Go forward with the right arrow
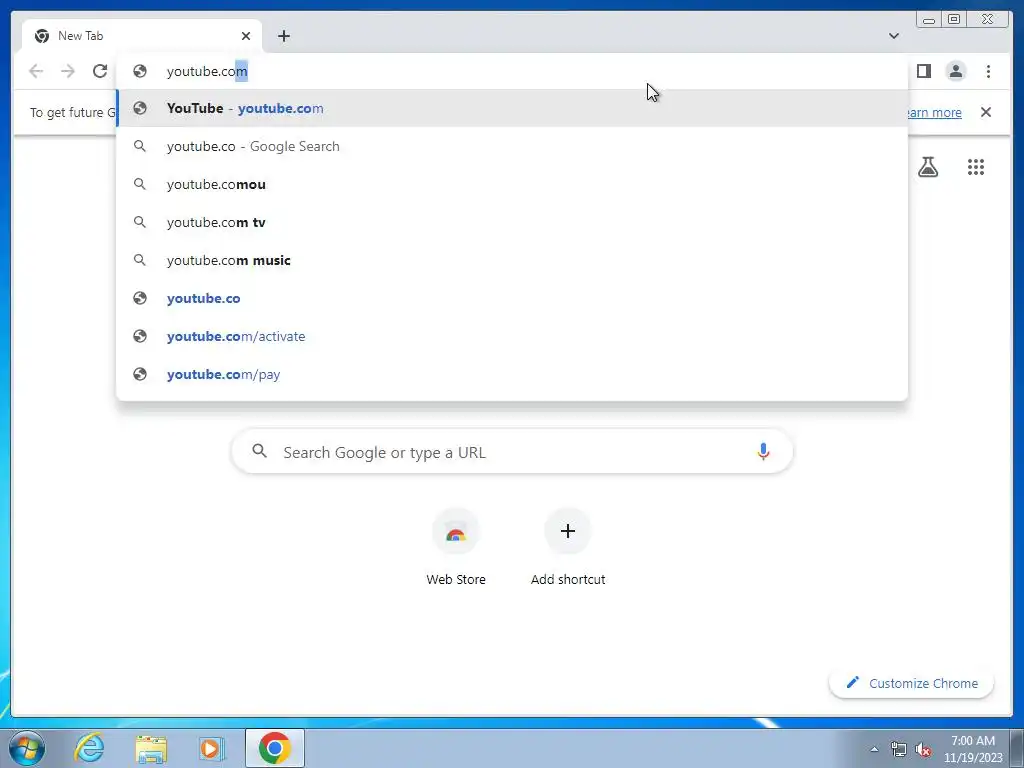The height and width of the screenshot is (768, 1024). tap(68, 71)
